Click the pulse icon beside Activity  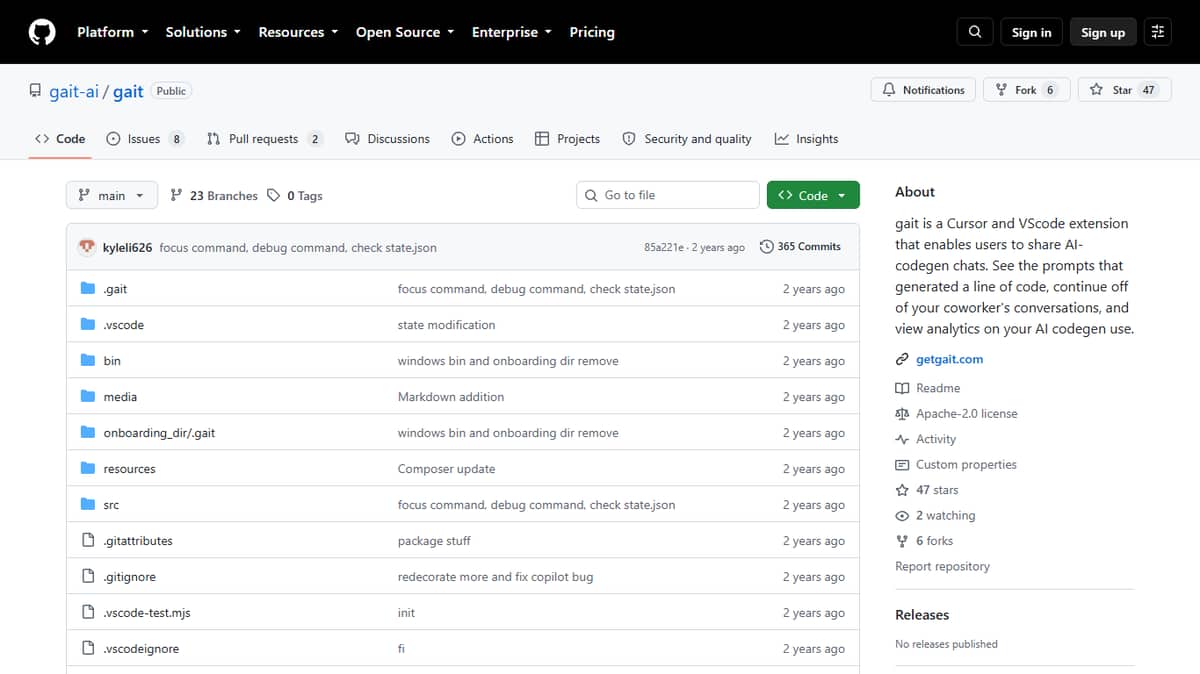click(x=902, y=439)
